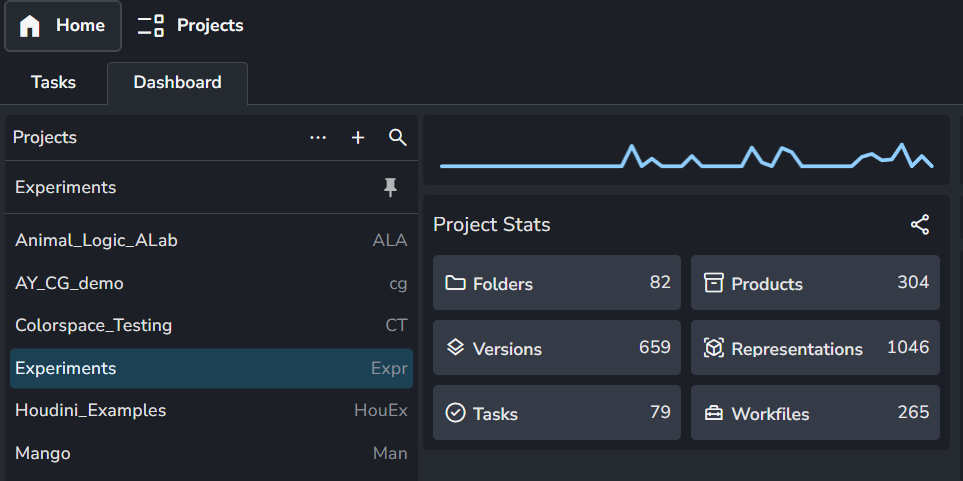
Task: Open the Projects navigation icon
Action: click(x=151, y=26)
